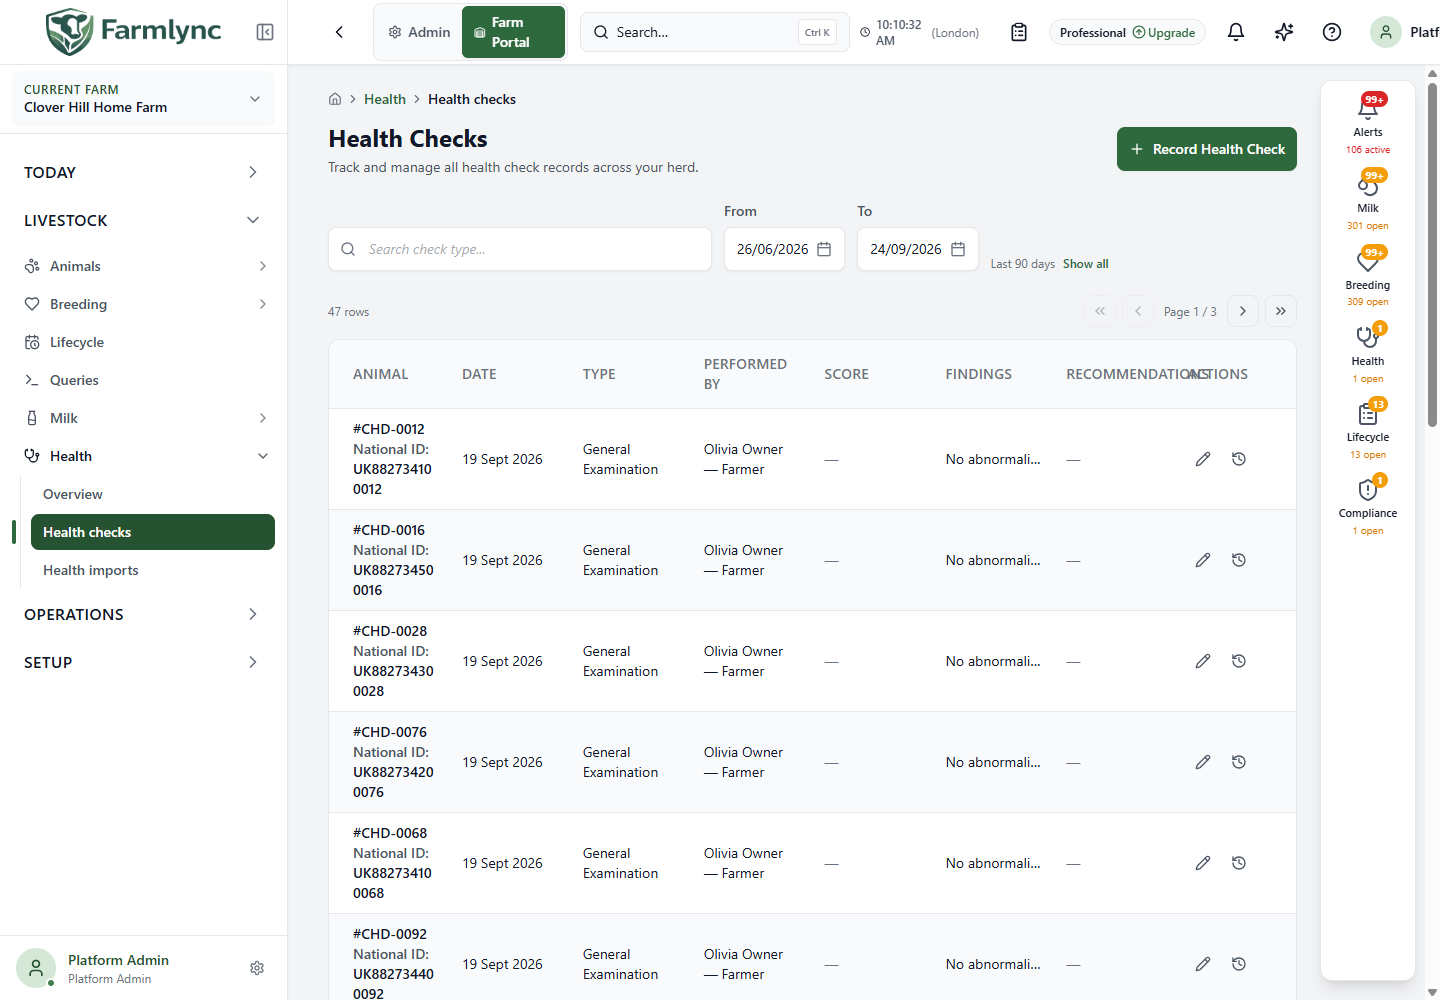Sort by the DATE column header
Screen dimensions: 1440x1000
pos(479,374)
